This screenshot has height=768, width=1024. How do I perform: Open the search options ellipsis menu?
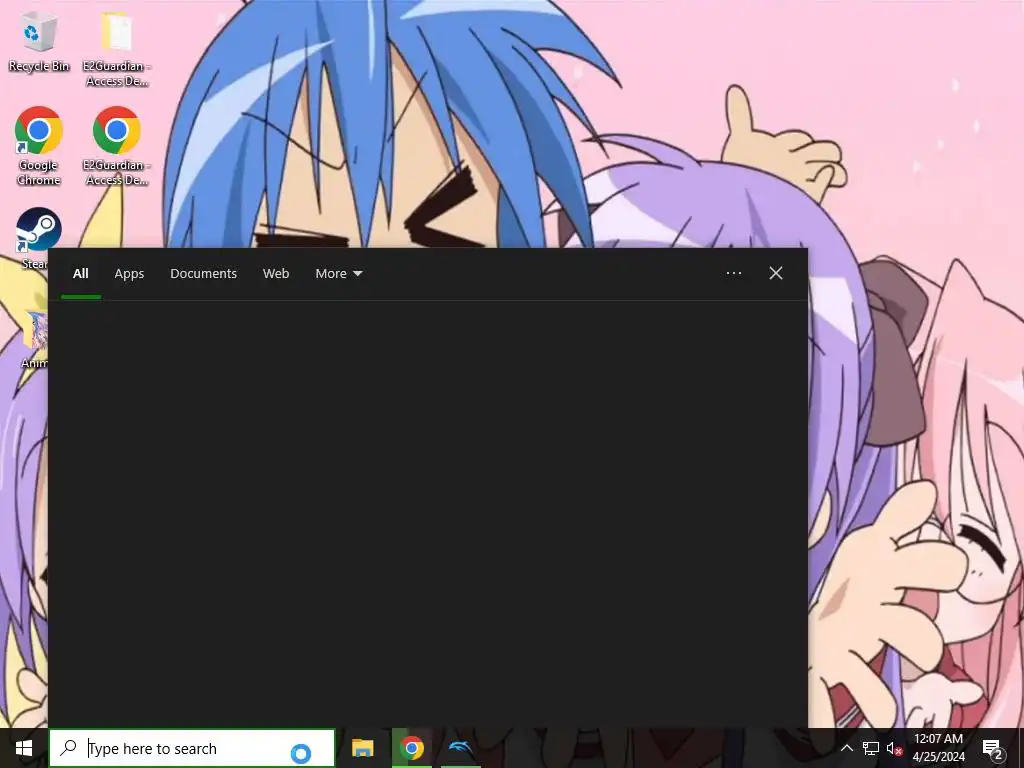click(x=733, y=273)
